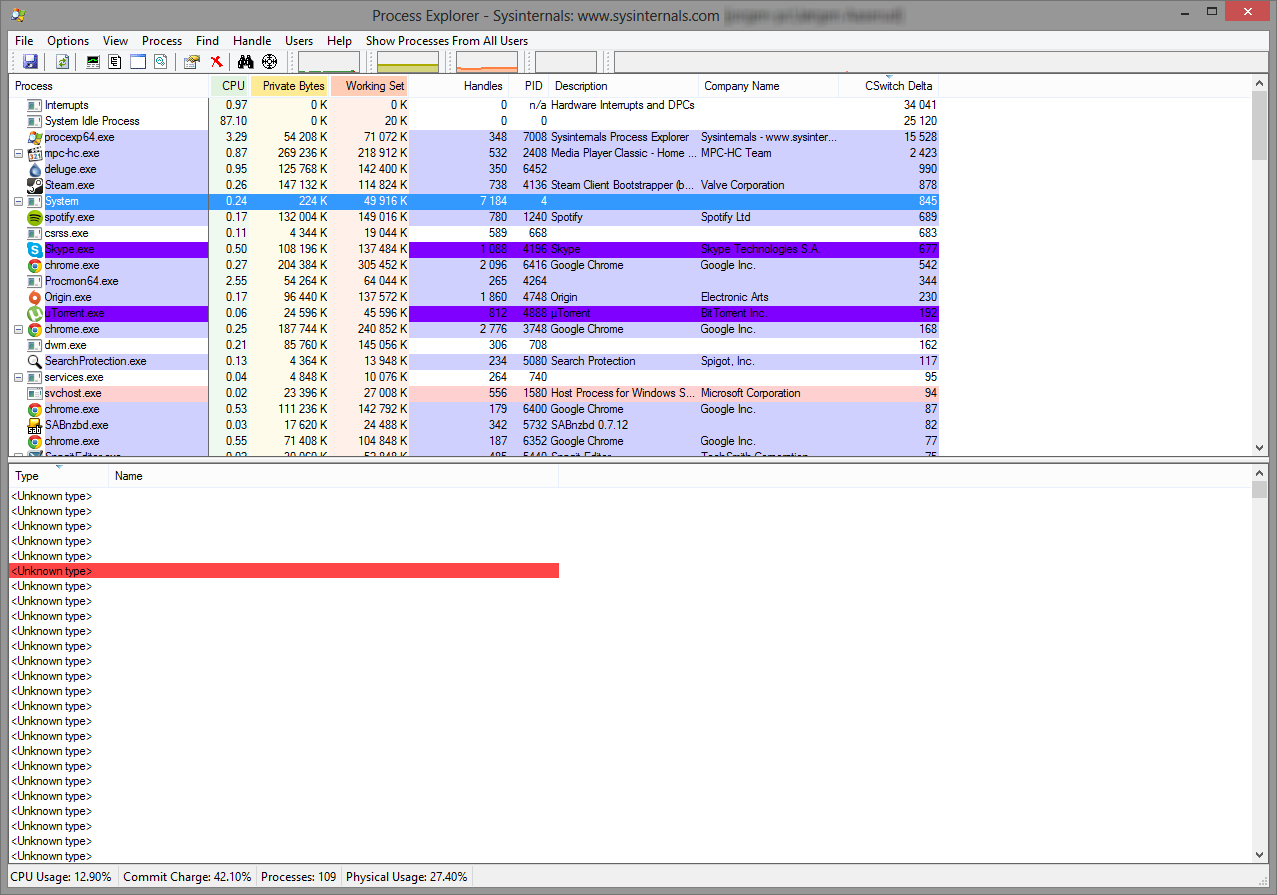Click the SABnzbd.exe yellow icon
The width and height of the screenshot is (1277, 895).
click(x=35, y=425)
